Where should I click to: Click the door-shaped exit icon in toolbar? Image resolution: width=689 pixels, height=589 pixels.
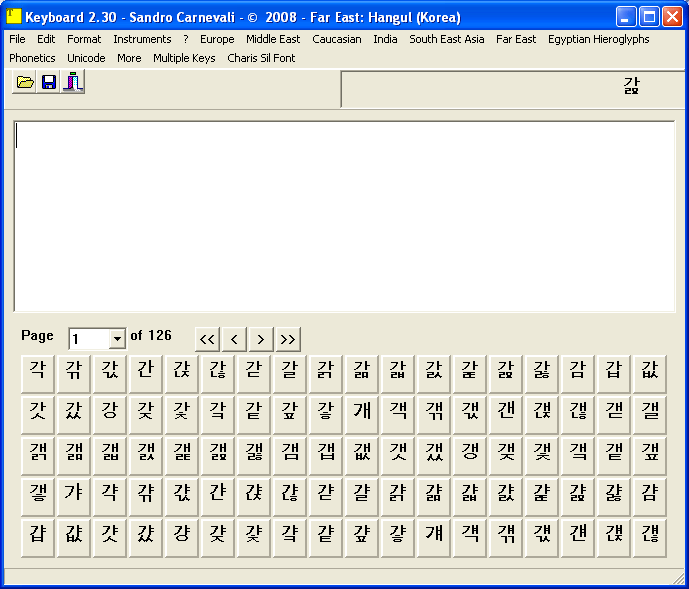coord(73,82)
